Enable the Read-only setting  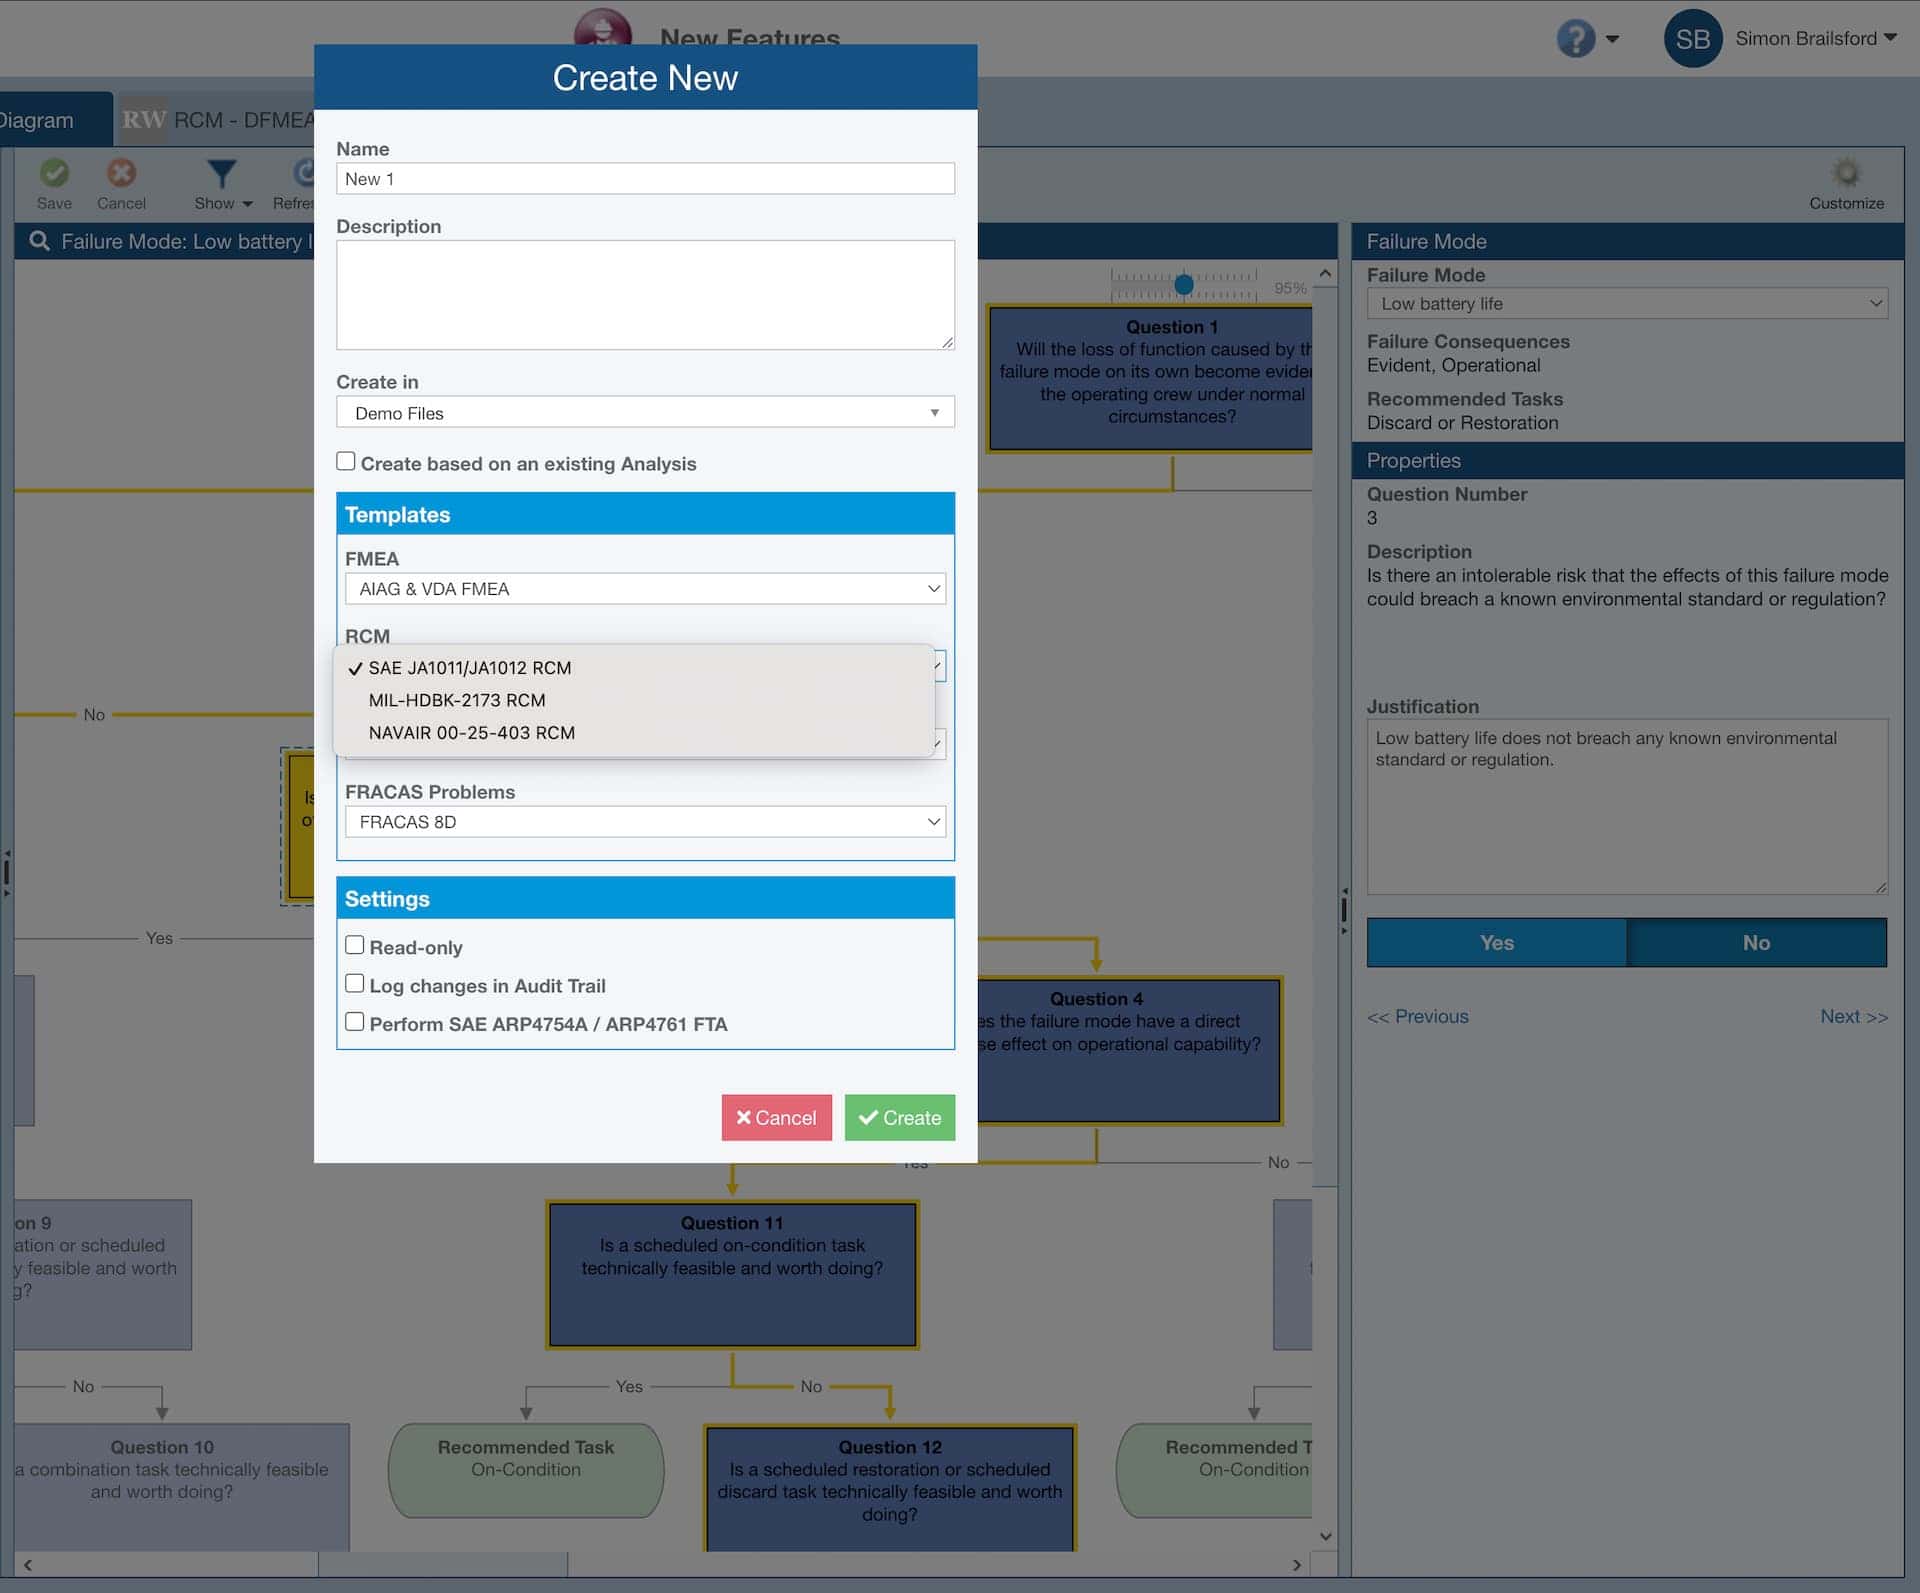[x=355, y=944]
